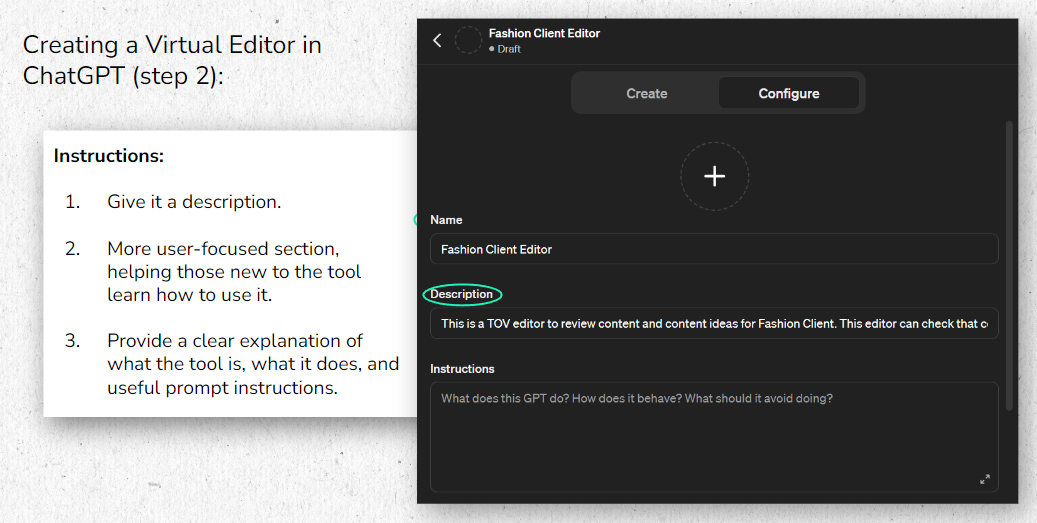Click the Name input field
Image resolution: width=1037 pixels, height=523 pixels.
point(714,249)
